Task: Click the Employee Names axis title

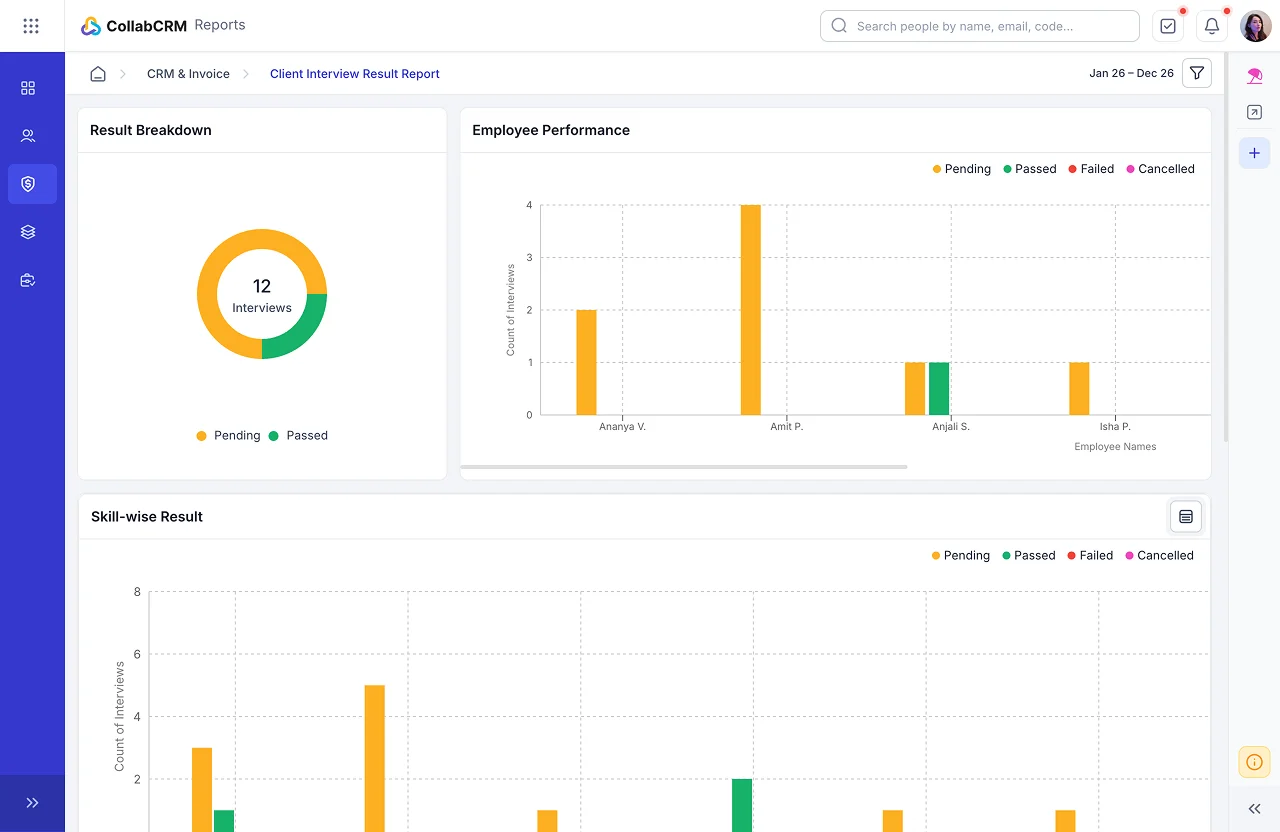Action: pyautogui.click(x=1115, y=447)
